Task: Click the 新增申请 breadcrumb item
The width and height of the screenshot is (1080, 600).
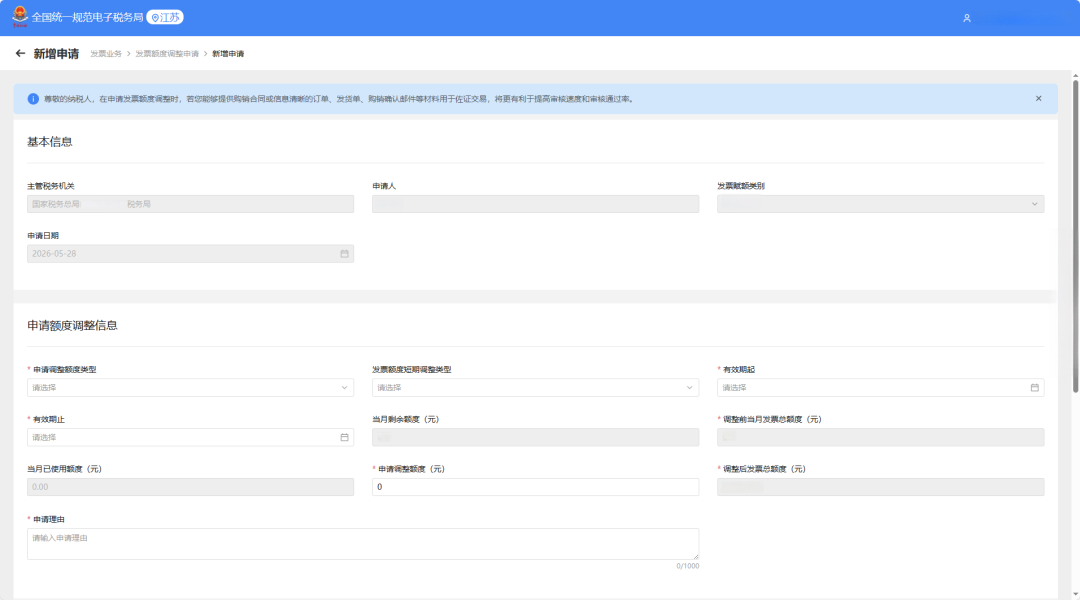Action: click(x=228, y=54)
